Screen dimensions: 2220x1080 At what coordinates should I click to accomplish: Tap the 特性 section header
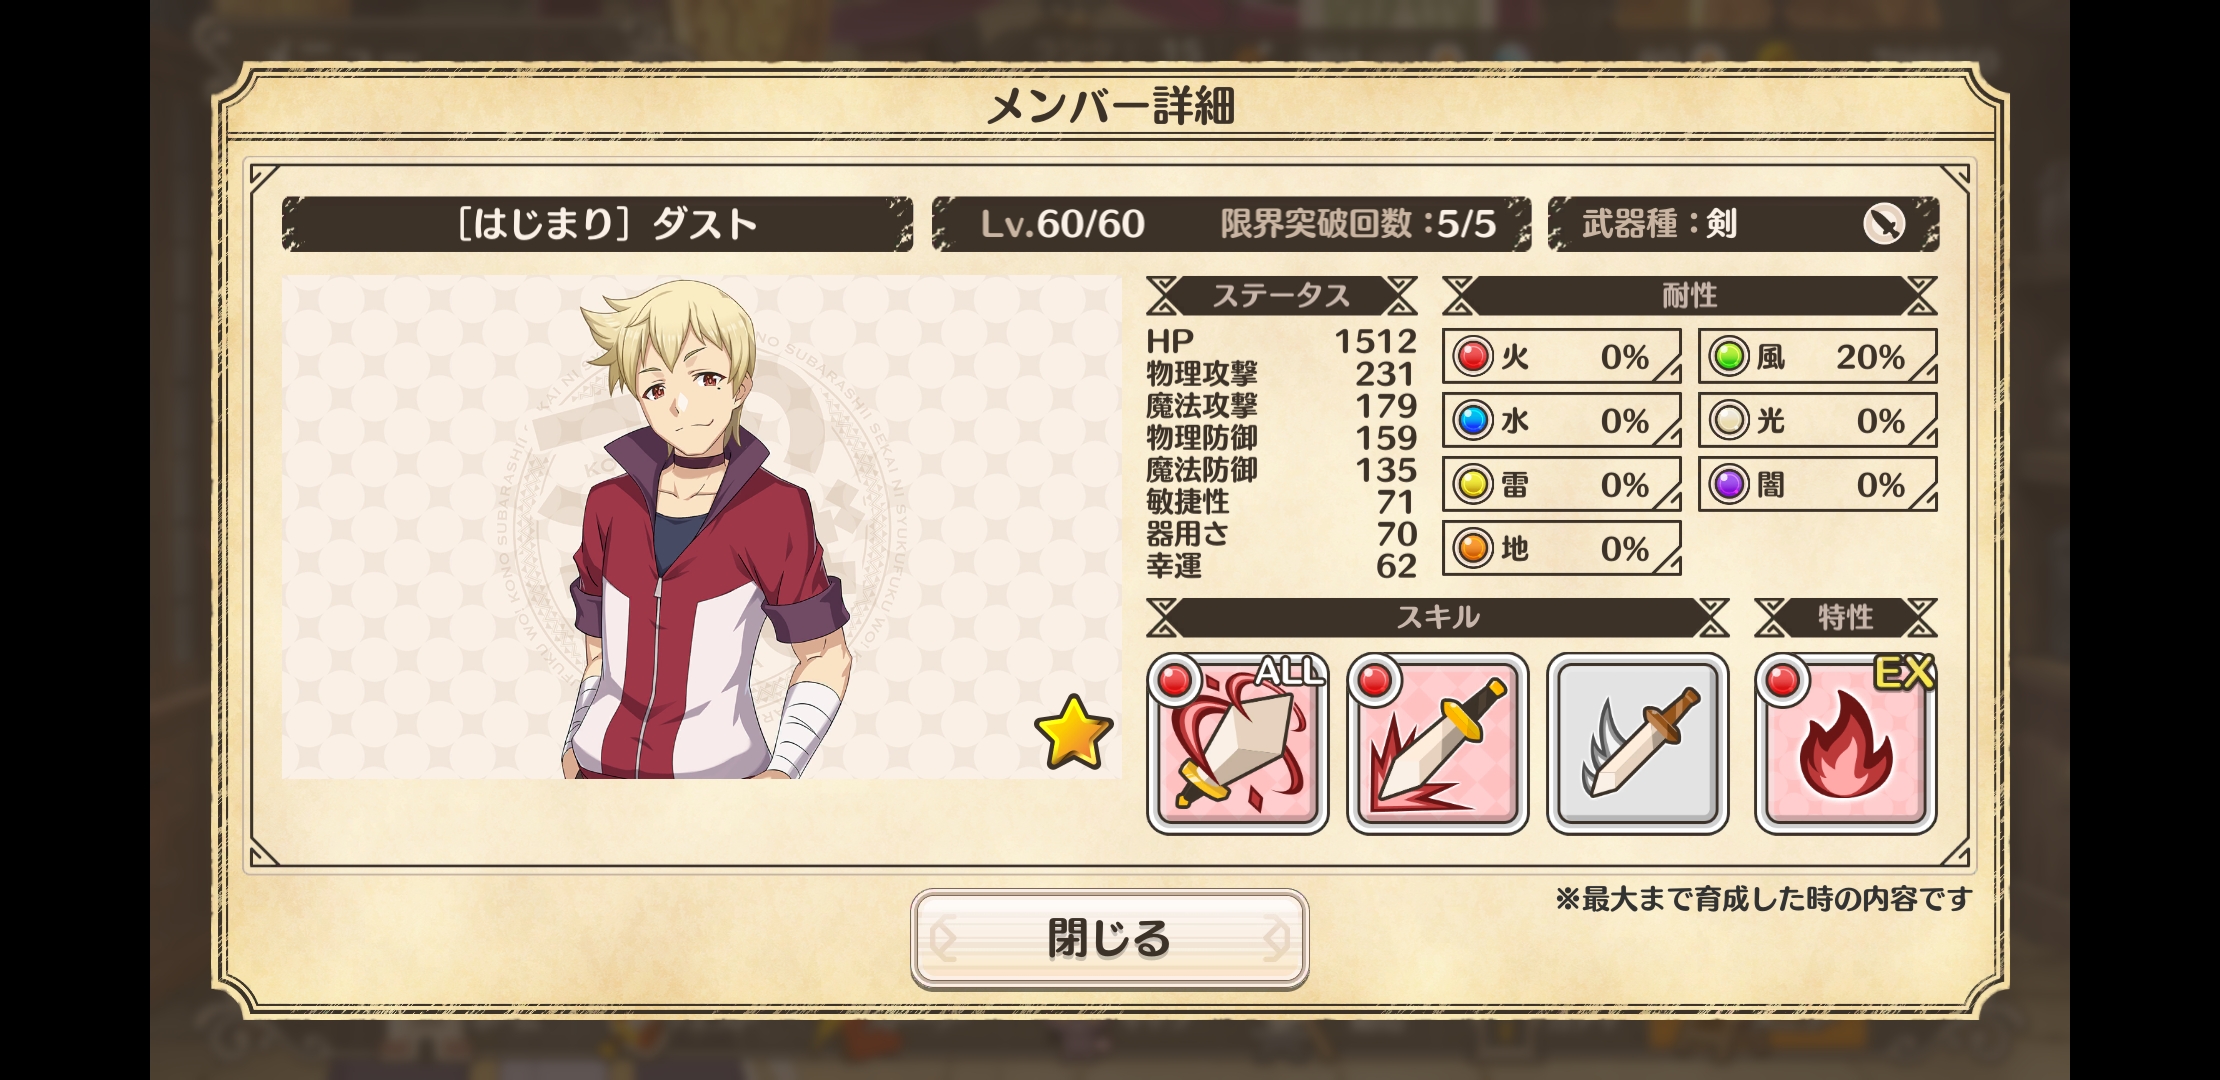coord(1845,617)
